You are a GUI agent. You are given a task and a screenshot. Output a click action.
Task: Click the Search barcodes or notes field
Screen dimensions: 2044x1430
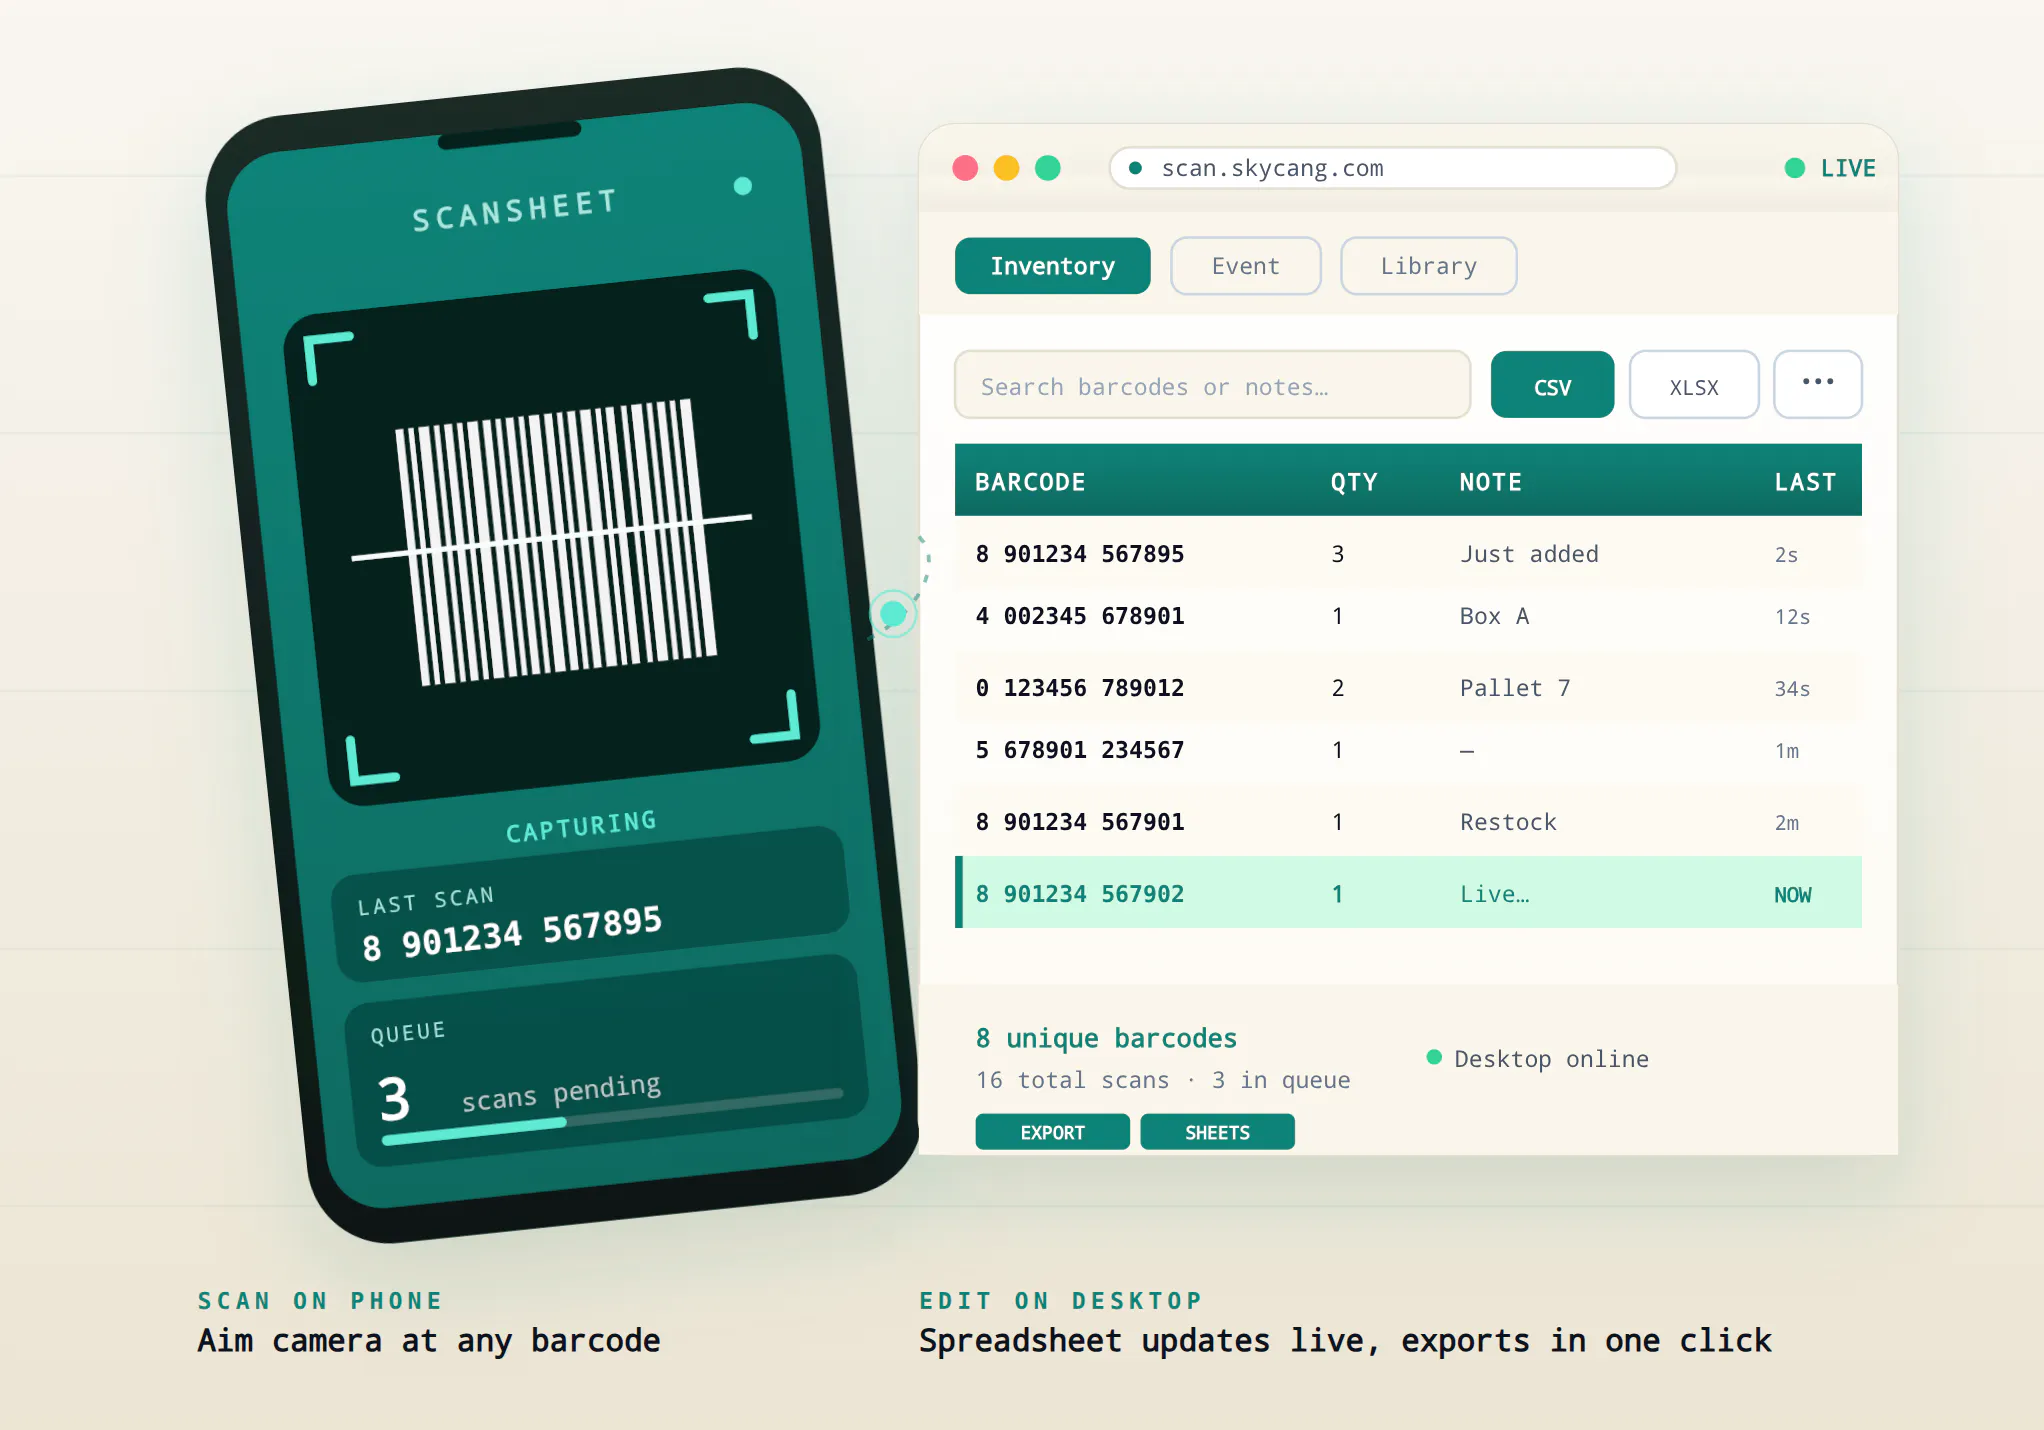pyautogui.click(x=1212, y=385)
